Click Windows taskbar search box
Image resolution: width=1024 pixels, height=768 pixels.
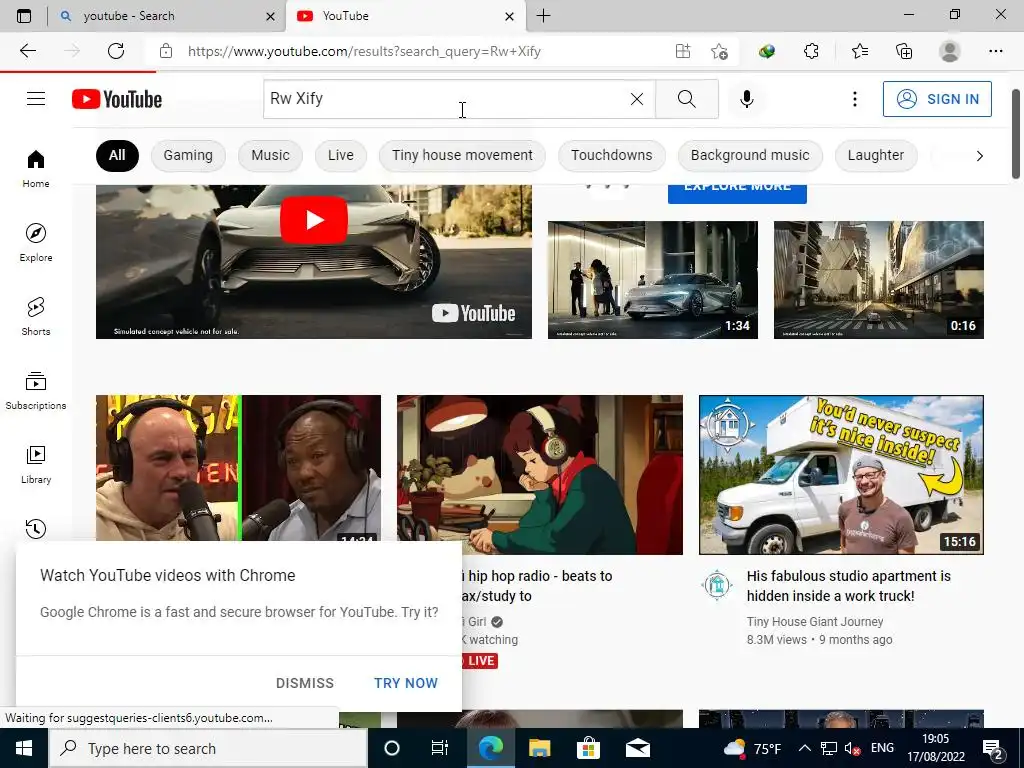(x=208, y=748)
